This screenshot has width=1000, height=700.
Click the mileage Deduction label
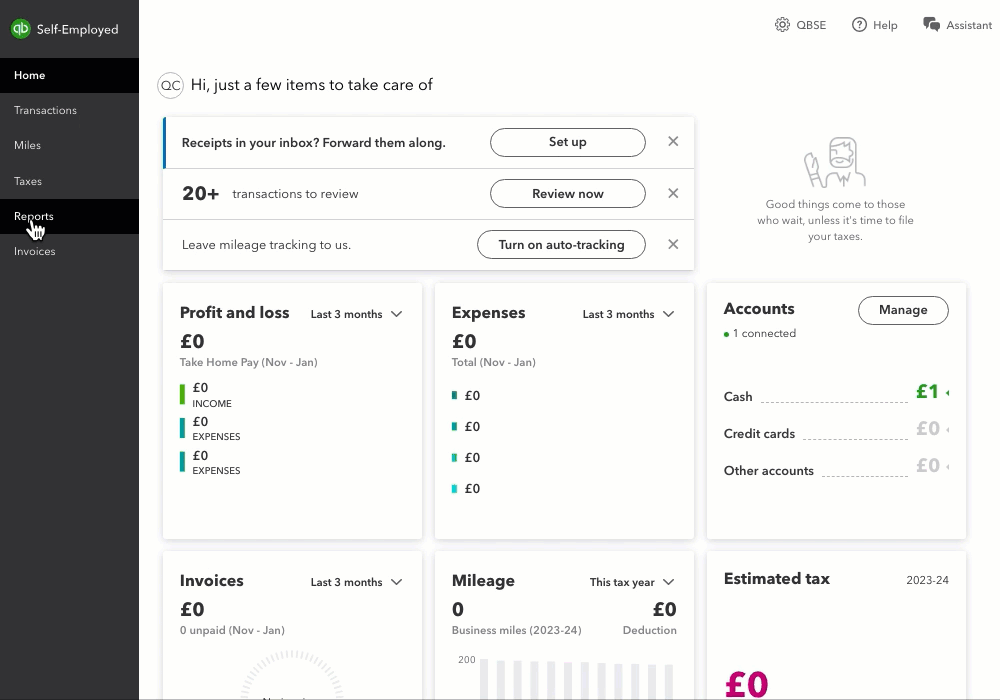pos(649,630)
